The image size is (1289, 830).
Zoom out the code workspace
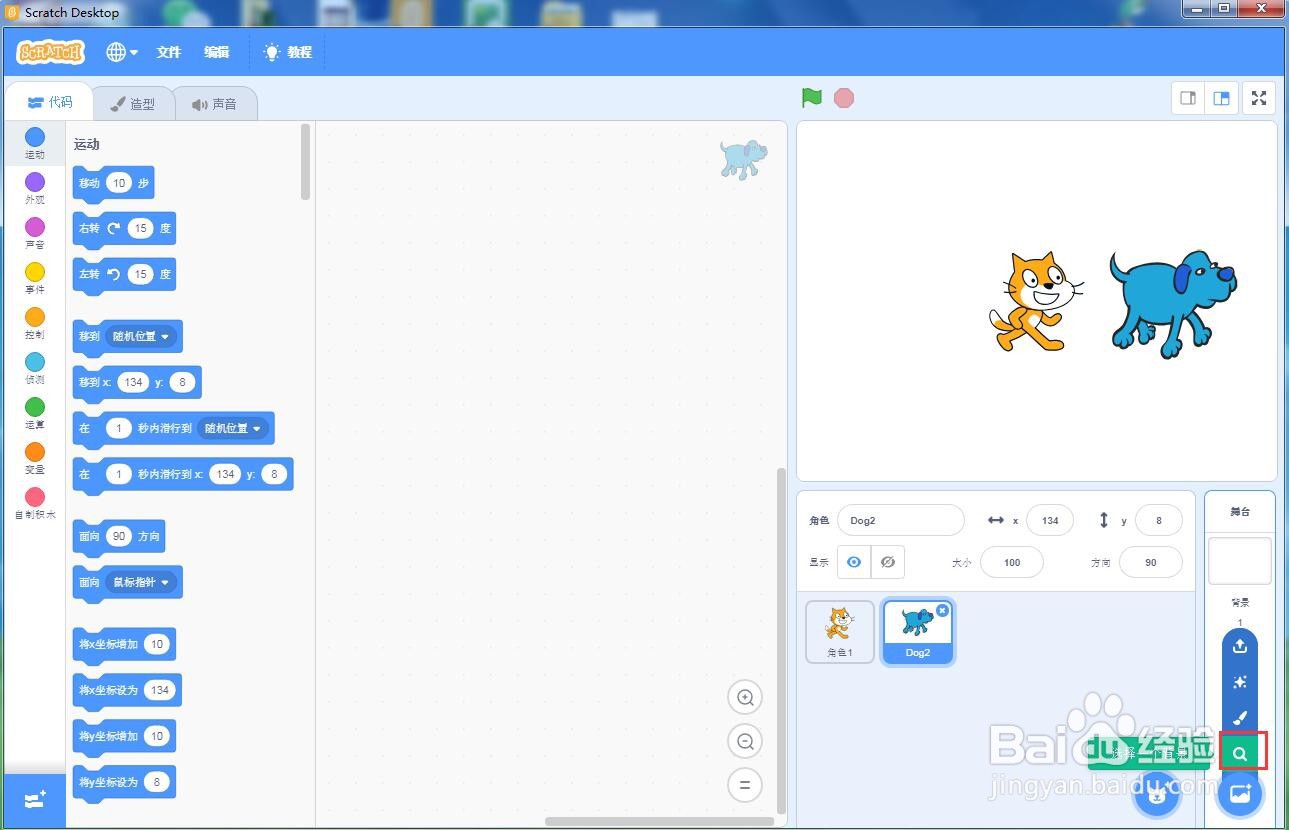click(745, 741)
